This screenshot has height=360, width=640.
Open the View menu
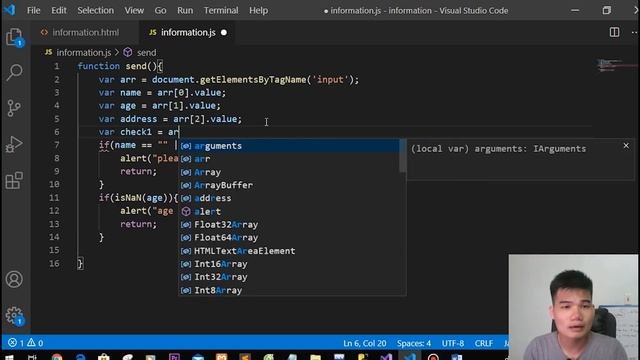click(134, 10)
